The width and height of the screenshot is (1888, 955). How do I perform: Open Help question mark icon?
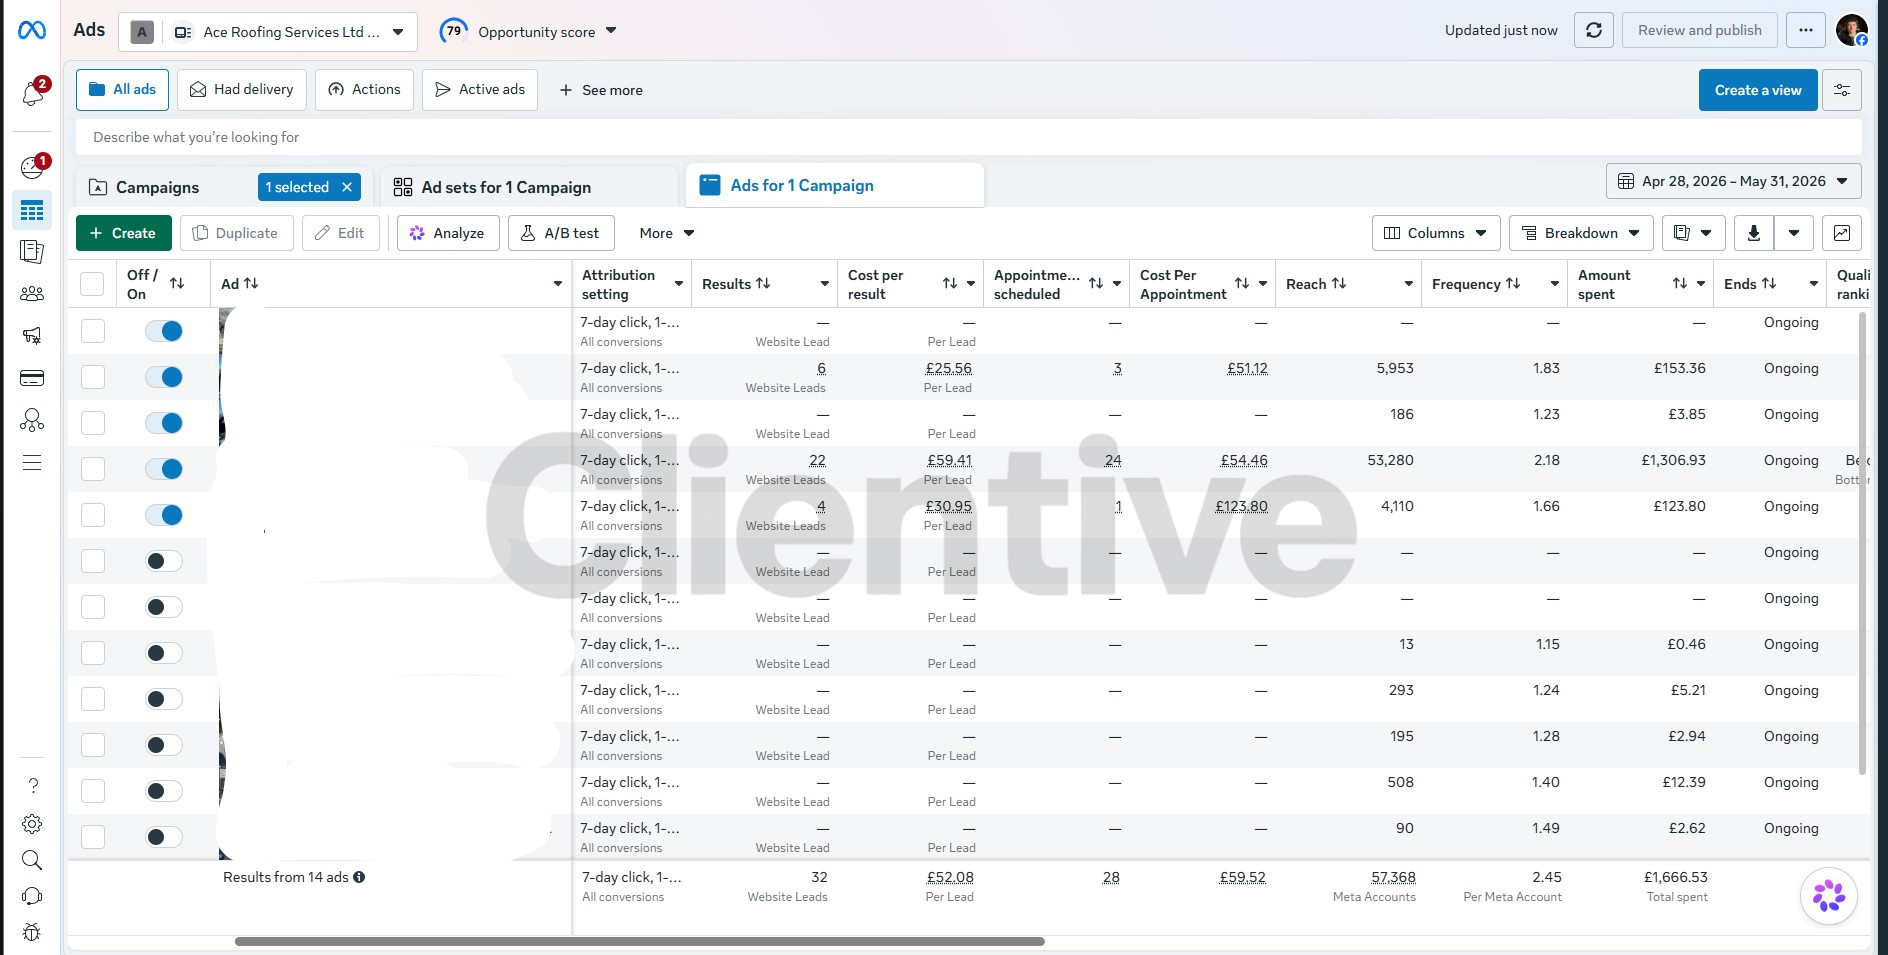click(x=32, y=785)
